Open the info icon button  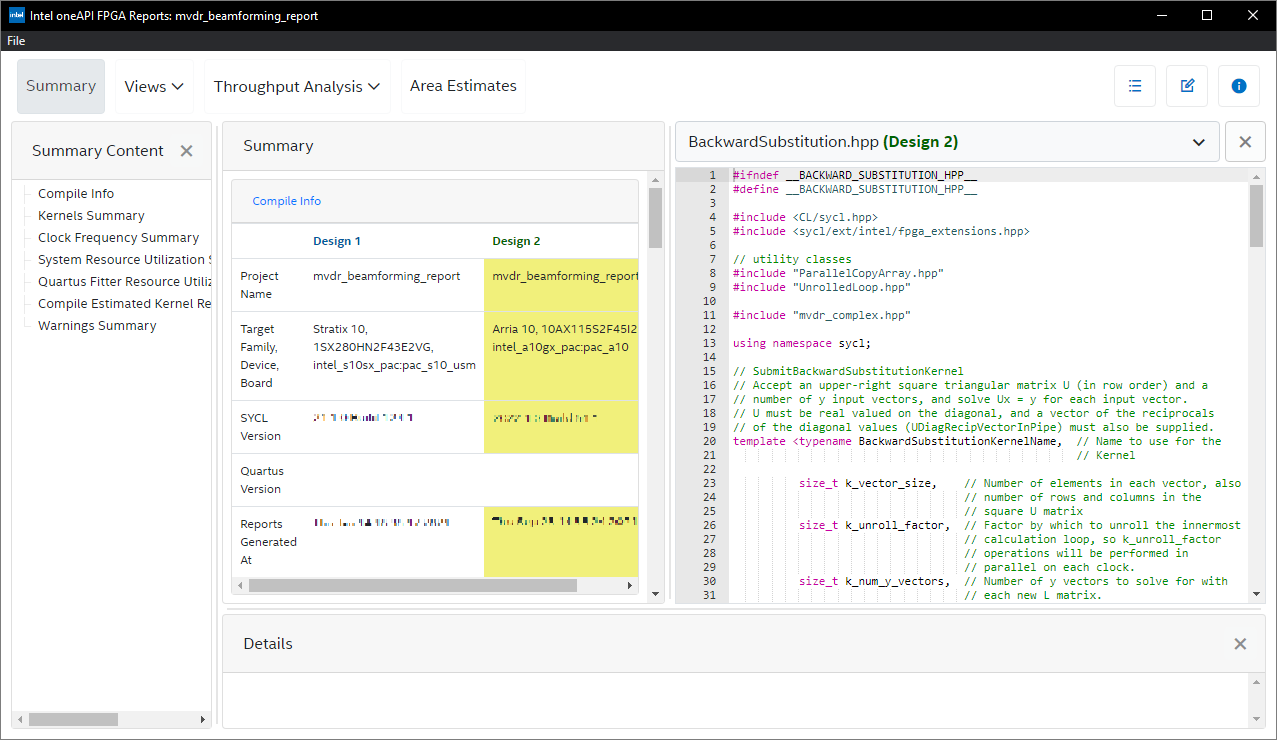click(x=1239, y=86)
